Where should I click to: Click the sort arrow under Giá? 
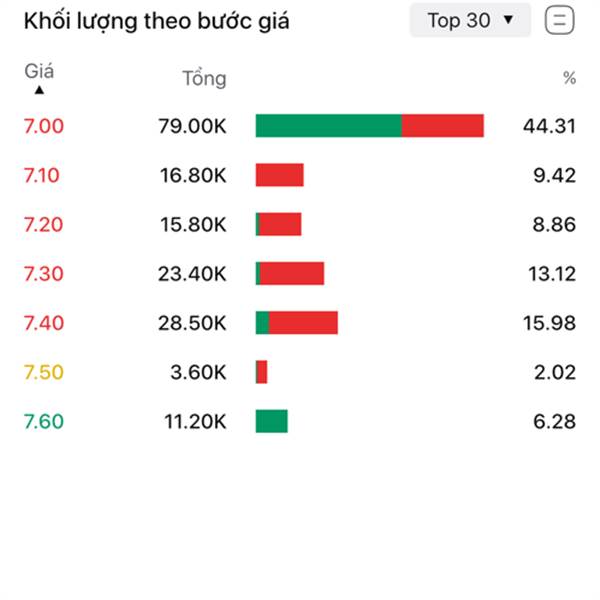coord(39,90)
